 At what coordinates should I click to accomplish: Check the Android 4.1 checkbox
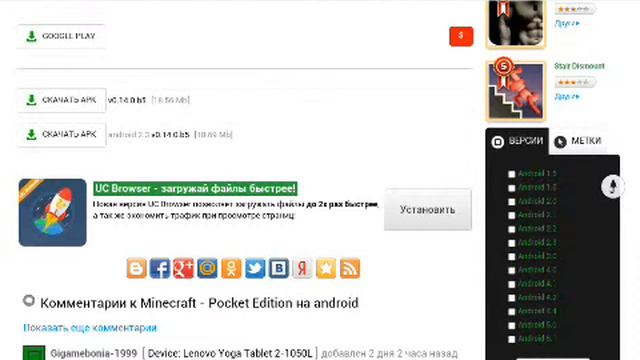(x=511, y=284)
